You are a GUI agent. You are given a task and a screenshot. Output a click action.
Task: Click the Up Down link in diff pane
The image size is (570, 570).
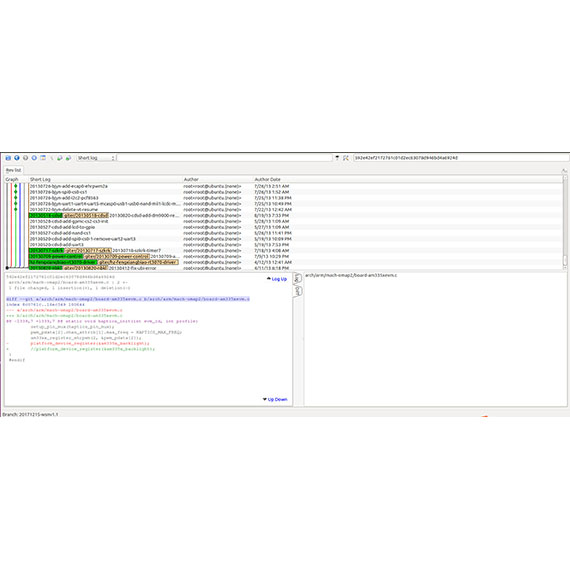[277, 399]
